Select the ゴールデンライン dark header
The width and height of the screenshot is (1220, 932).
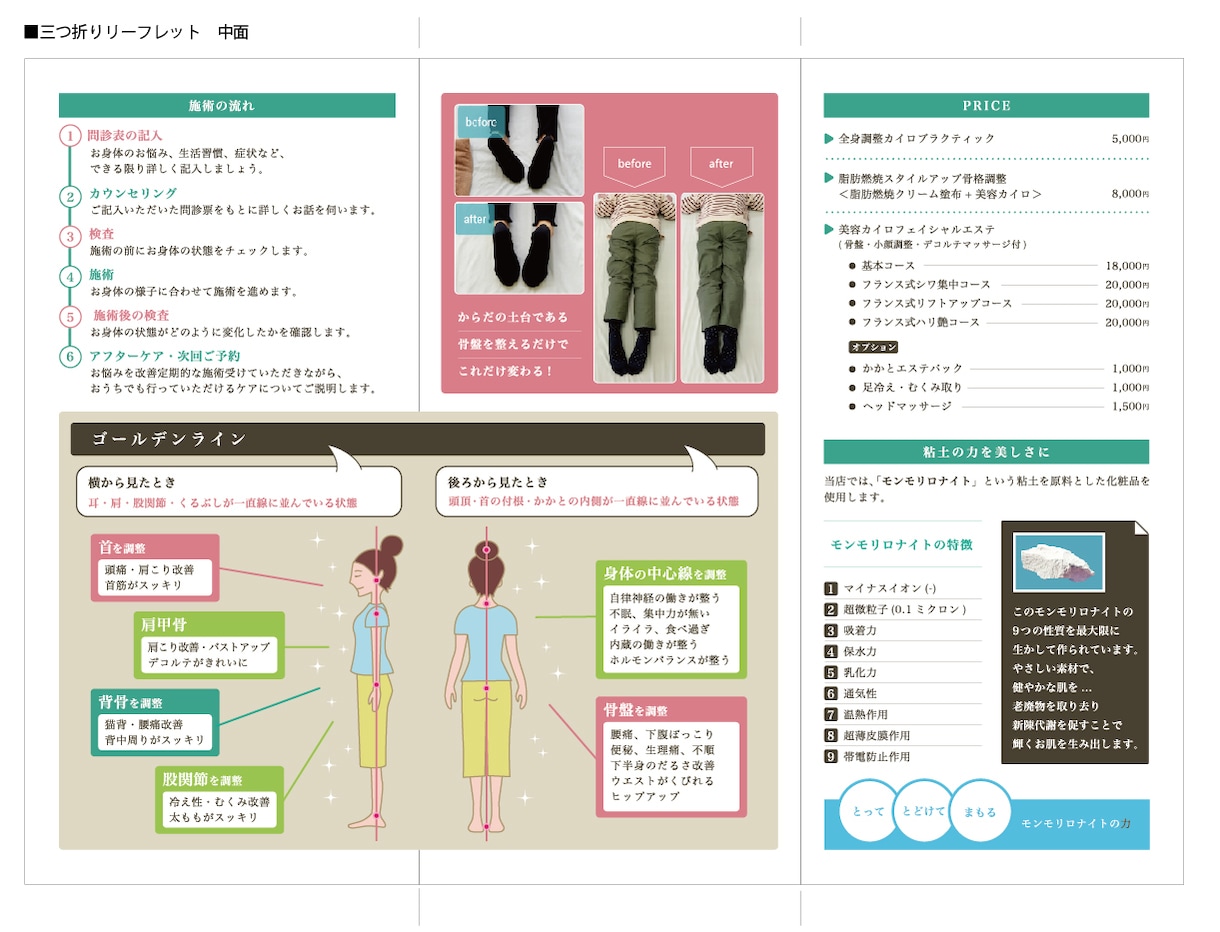417,439
